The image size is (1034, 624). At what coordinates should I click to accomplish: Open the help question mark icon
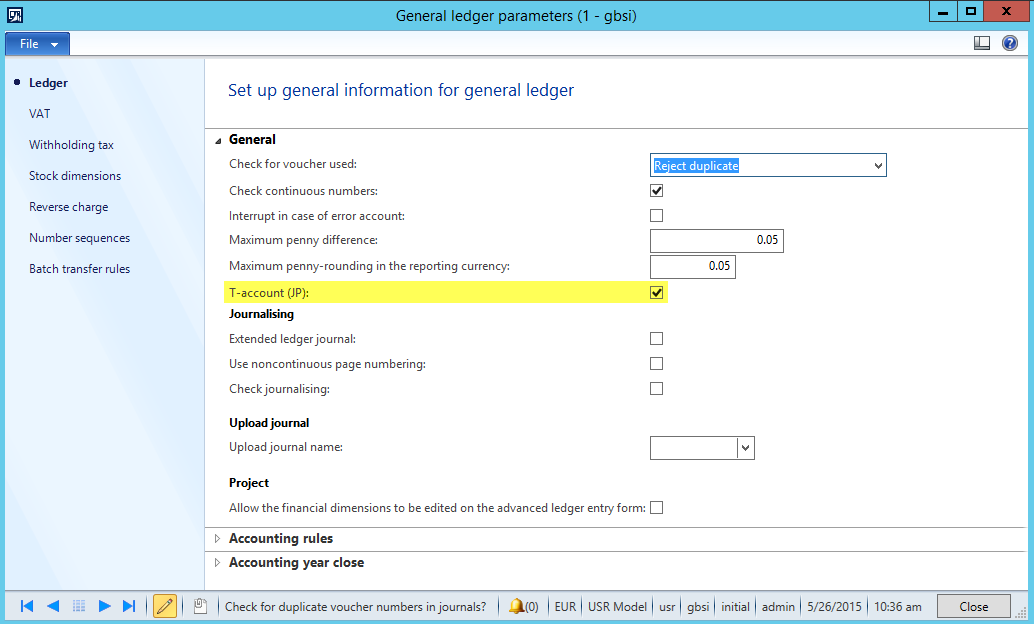[1010, 43]
